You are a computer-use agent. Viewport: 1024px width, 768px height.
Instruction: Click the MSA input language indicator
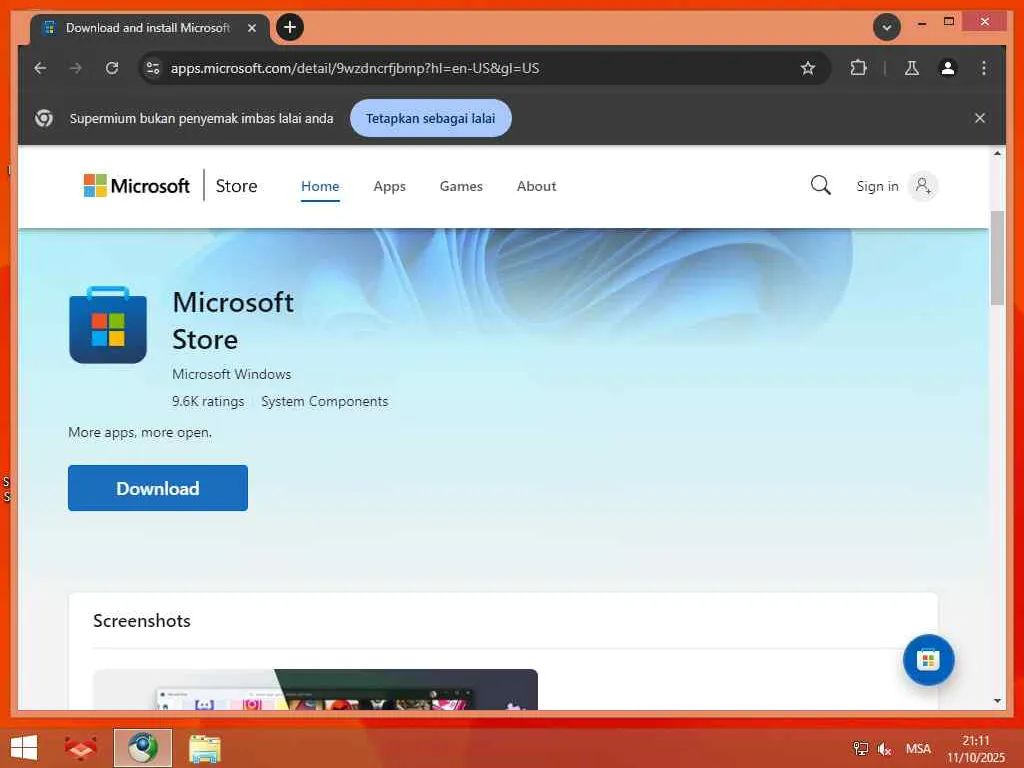point(918,748)
